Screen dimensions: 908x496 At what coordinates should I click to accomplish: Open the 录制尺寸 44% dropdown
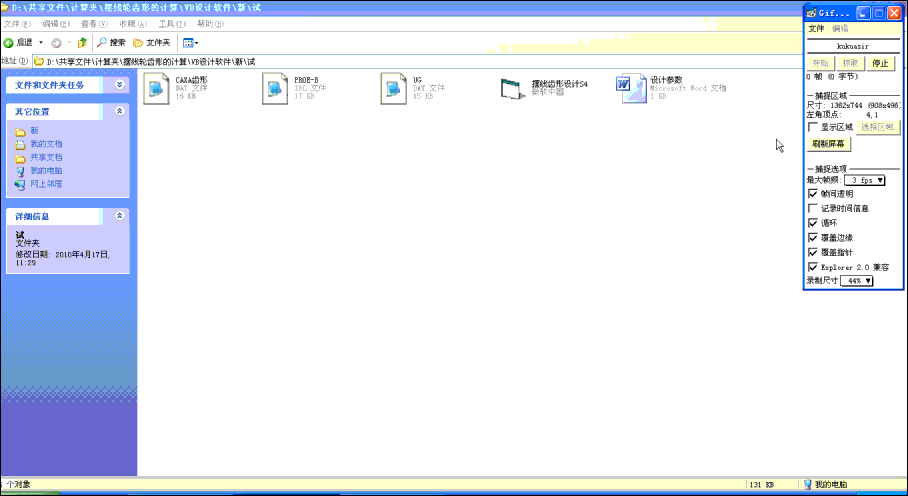coord(856,281)
